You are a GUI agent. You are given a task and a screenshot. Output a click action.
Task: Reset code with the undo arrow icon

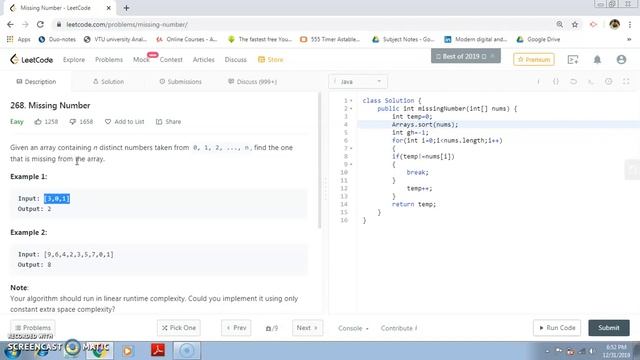(x=573, y=82)
